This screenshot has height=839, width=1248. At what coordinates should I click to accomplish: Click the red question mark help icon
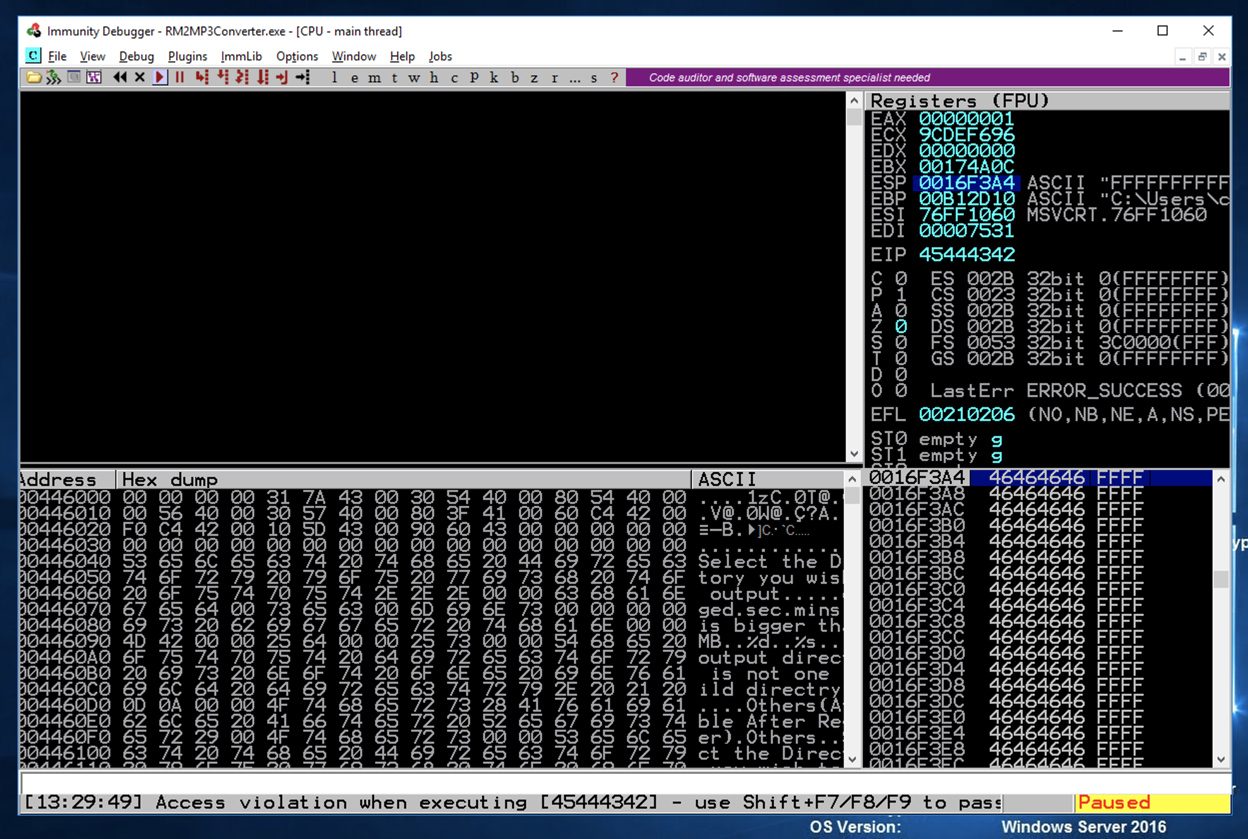[614, 77]
